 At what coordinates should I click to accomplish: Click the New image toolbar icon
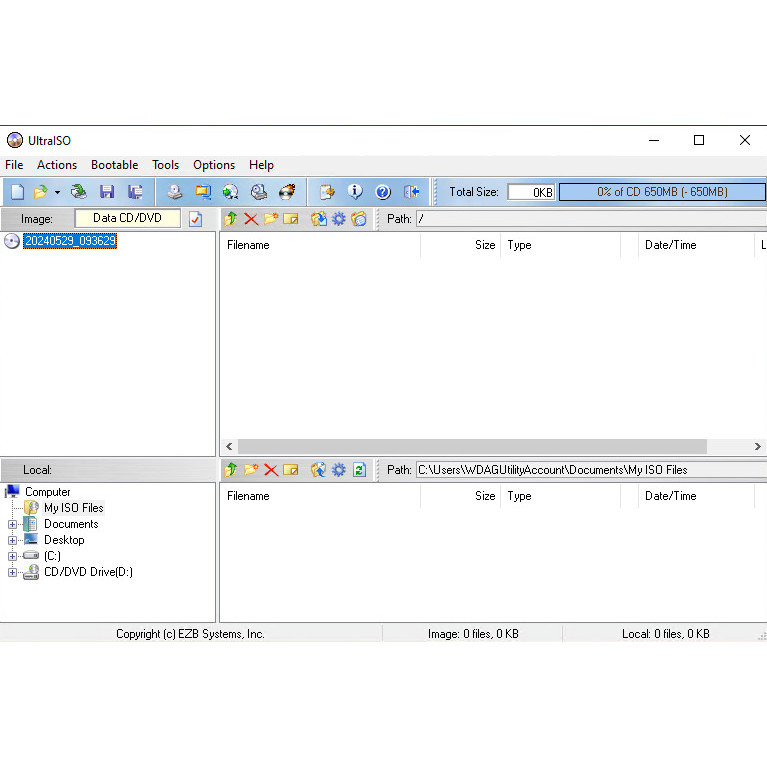(x=17, y=192)
